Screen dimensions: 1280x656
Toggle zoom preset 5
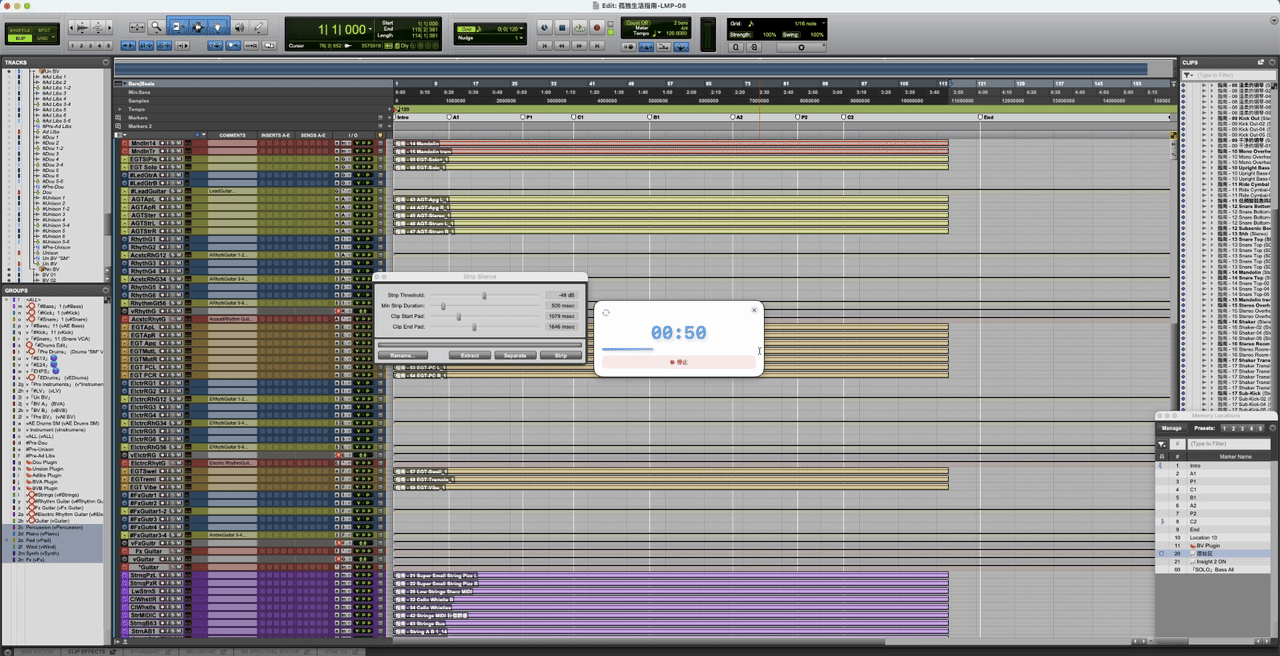pos(108,45)
